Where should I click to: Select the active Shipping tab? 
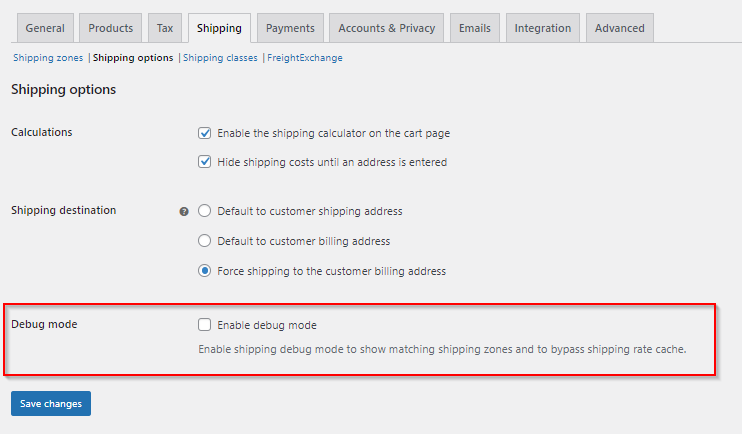pos(219,28)
